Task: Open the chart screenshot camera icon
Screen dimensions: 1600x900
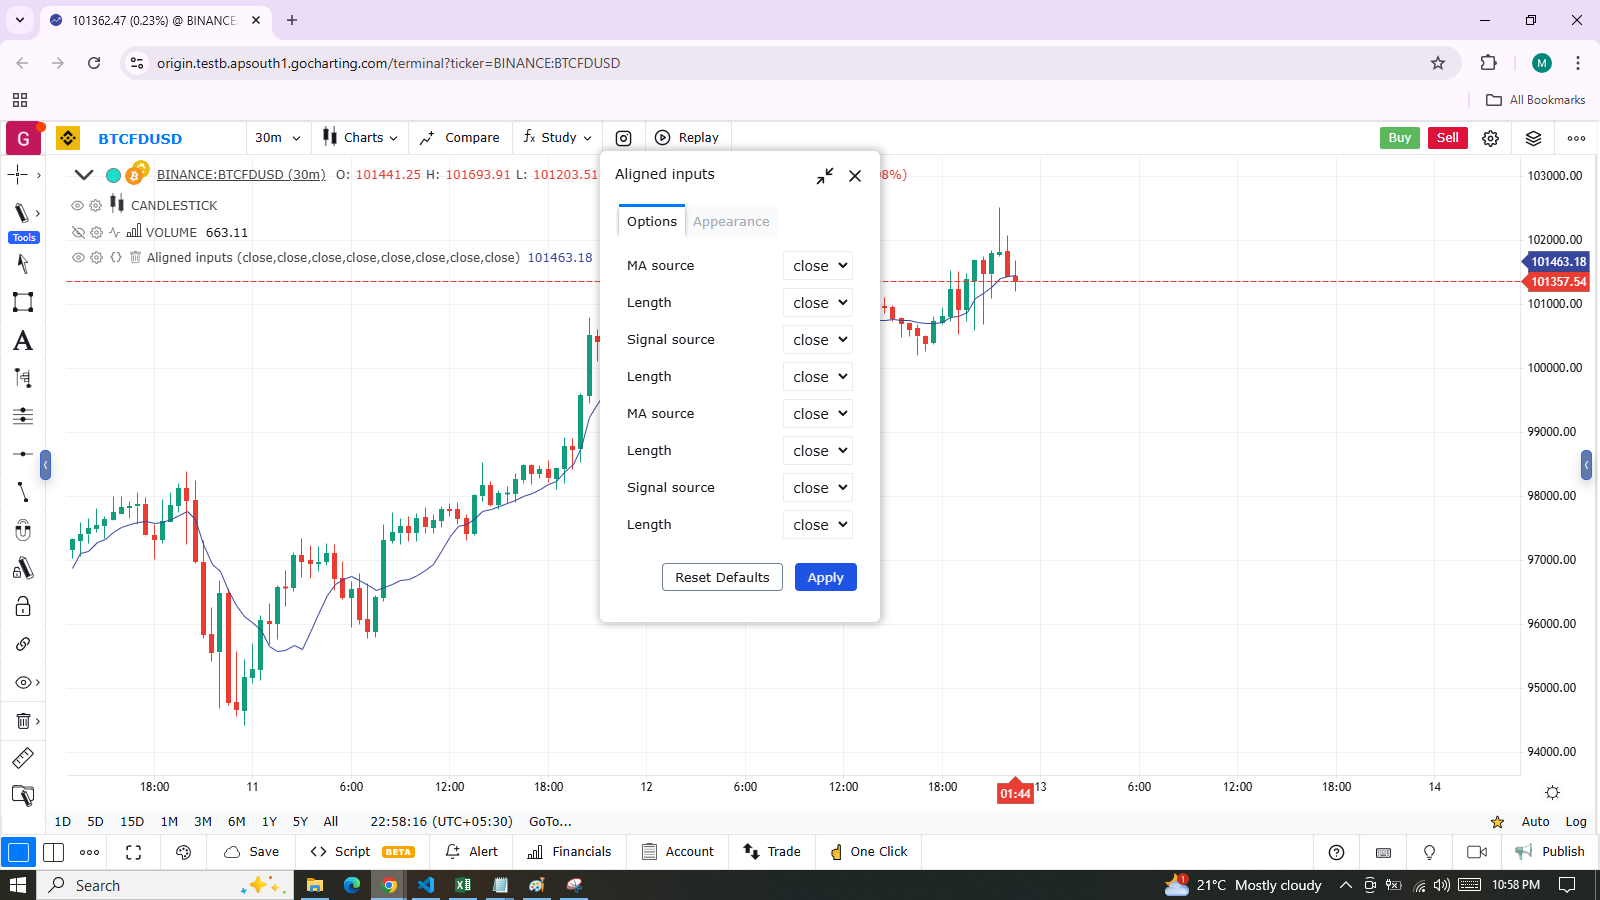Action: pyautogui.click(x=623, y=138)
